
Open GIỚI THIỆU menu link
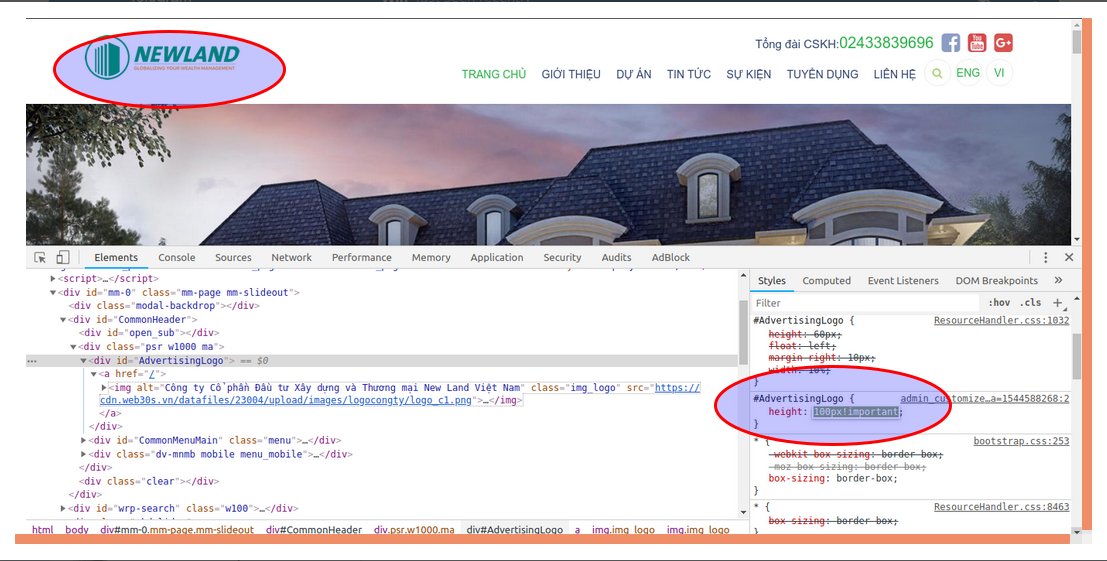tap(571, 74)
